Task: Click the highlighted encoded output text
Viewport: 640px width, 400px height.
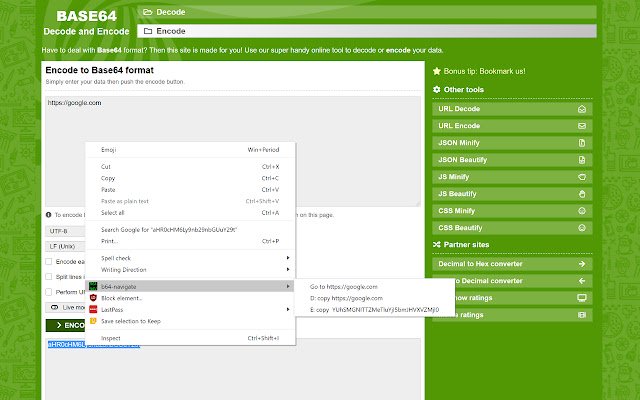Action: tap(94, 344)
